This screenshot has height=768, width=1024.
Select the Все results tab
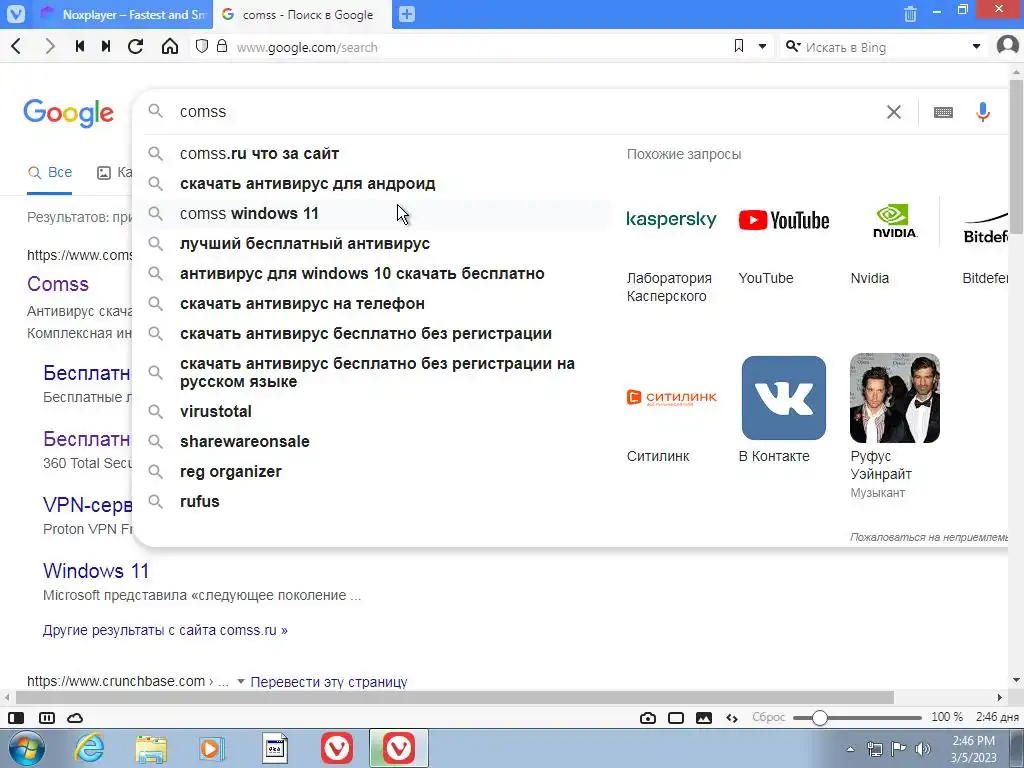tap(50, 172)
